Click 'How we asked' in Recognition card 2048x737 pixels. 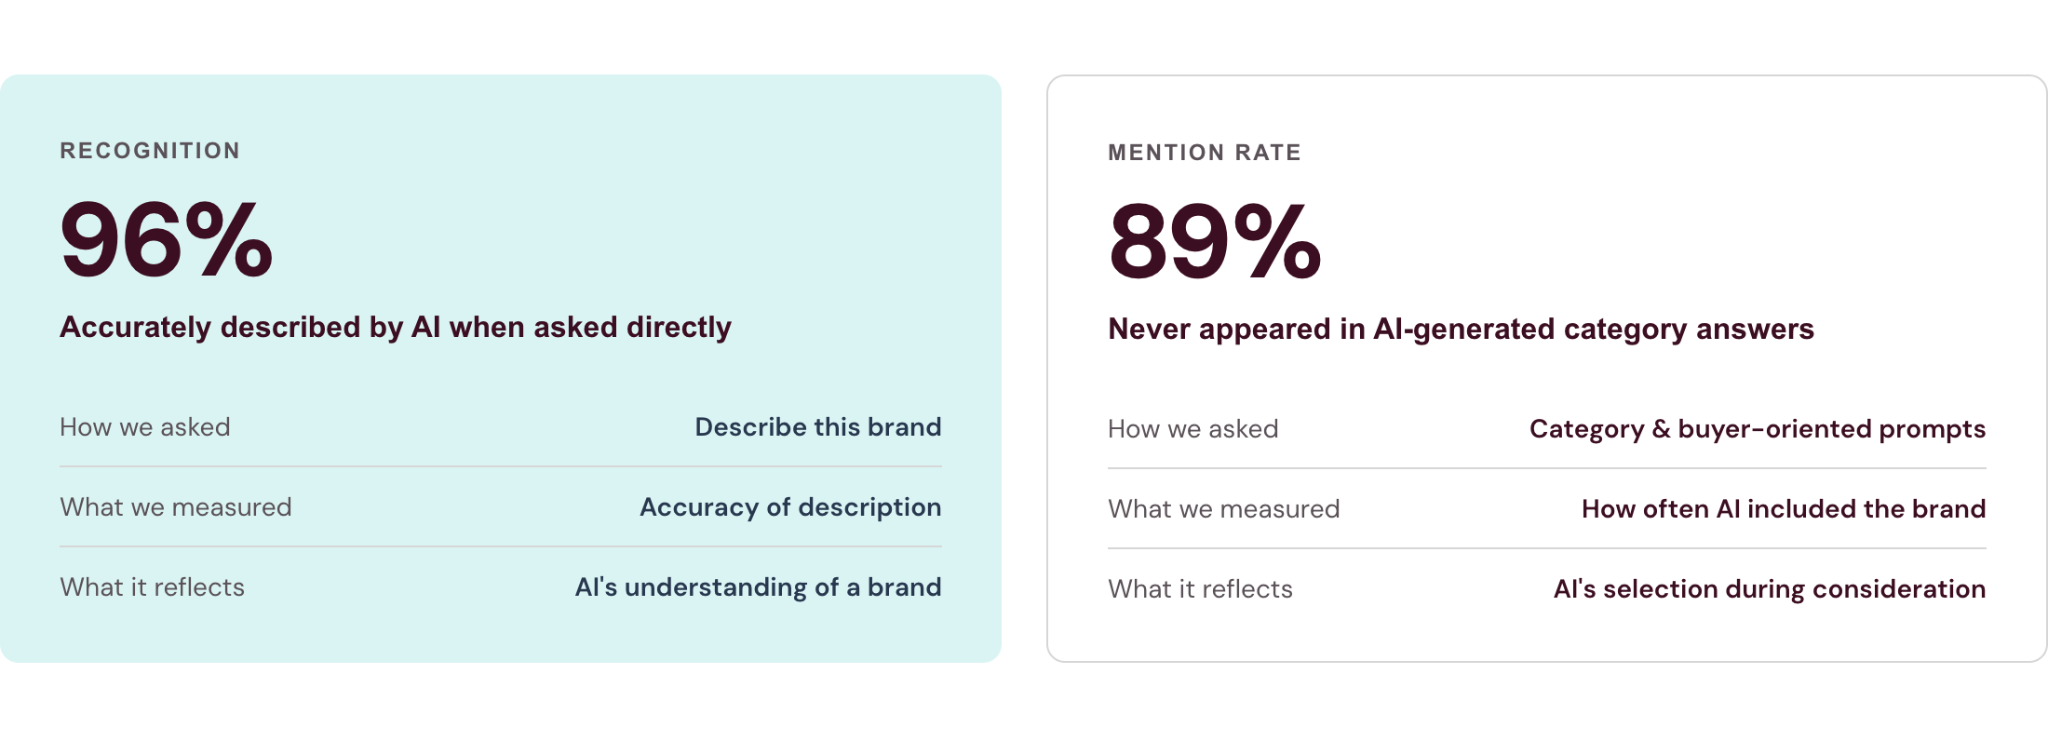[x=145, y=427]
